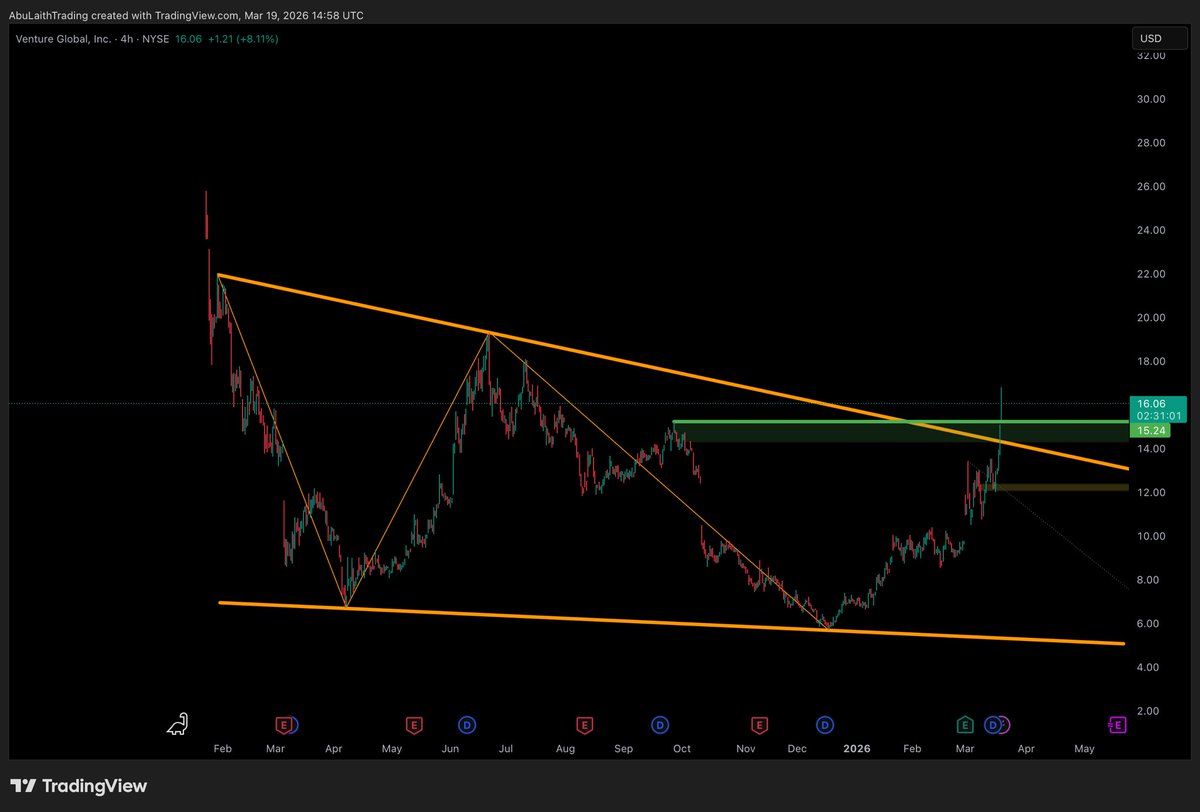Click the 26.00 price axis label
The height and width of the screenshot is (812, 1200).
(x=1152, y=186)
